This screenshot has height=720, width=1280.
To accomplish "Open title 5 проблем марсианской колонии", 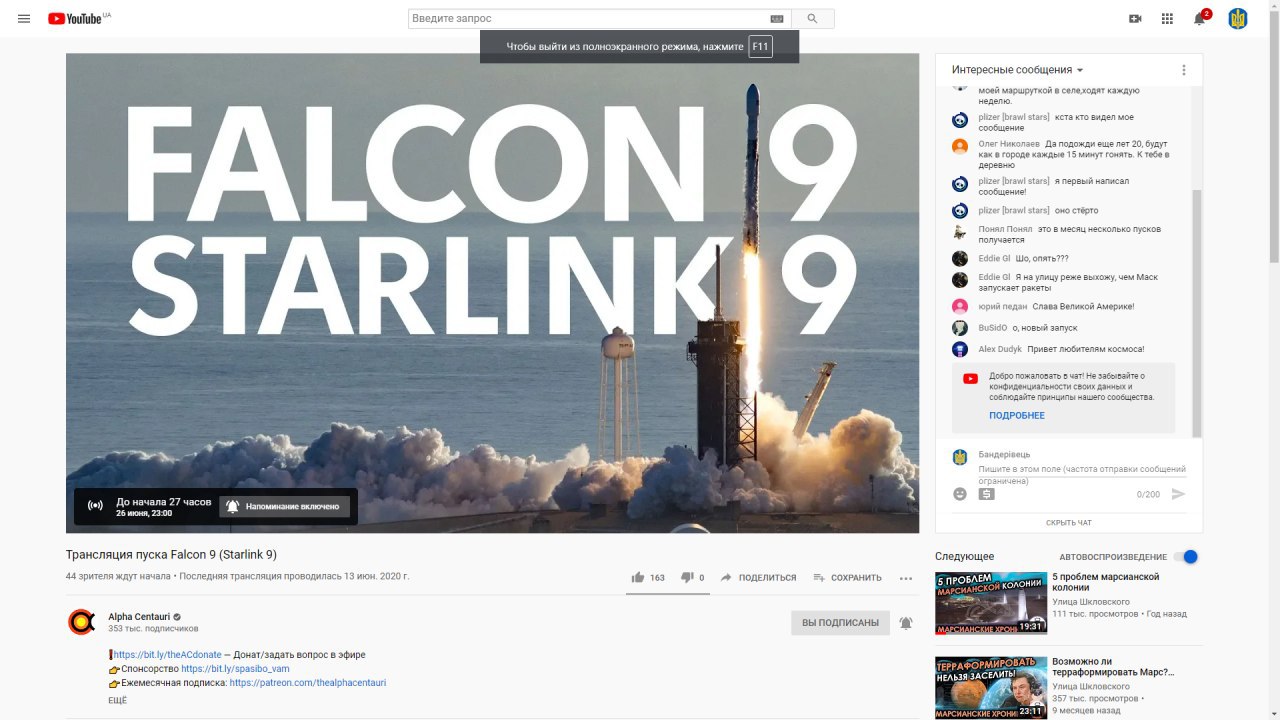I will click(x=1105, y=582).
